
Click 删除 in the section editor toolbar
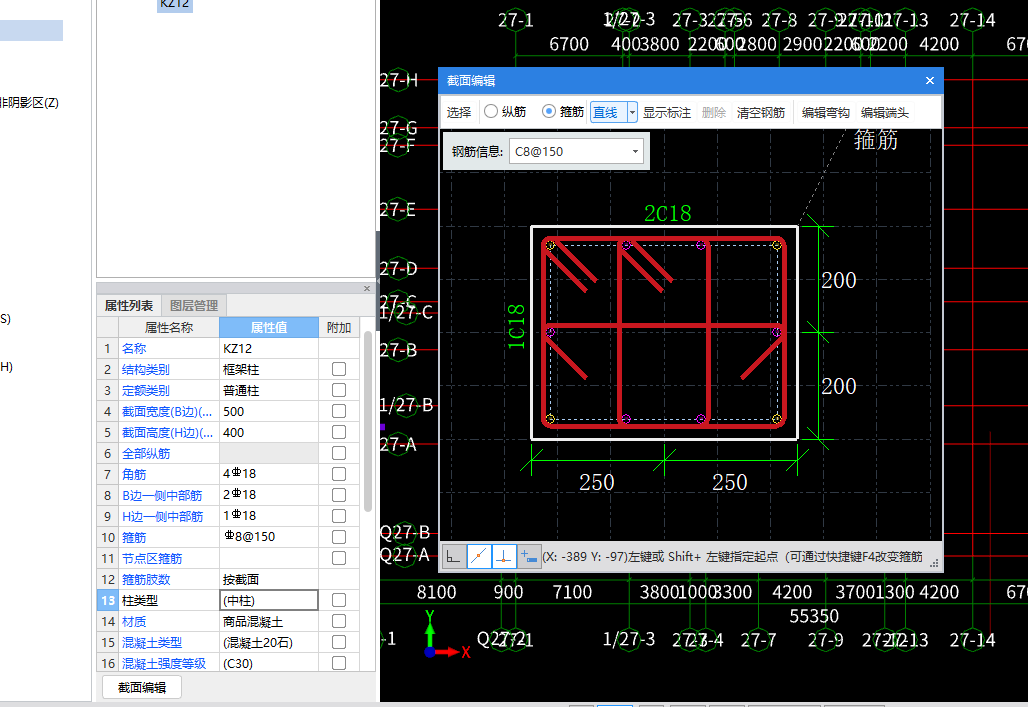pyautogui.click(x=714, y=112)
